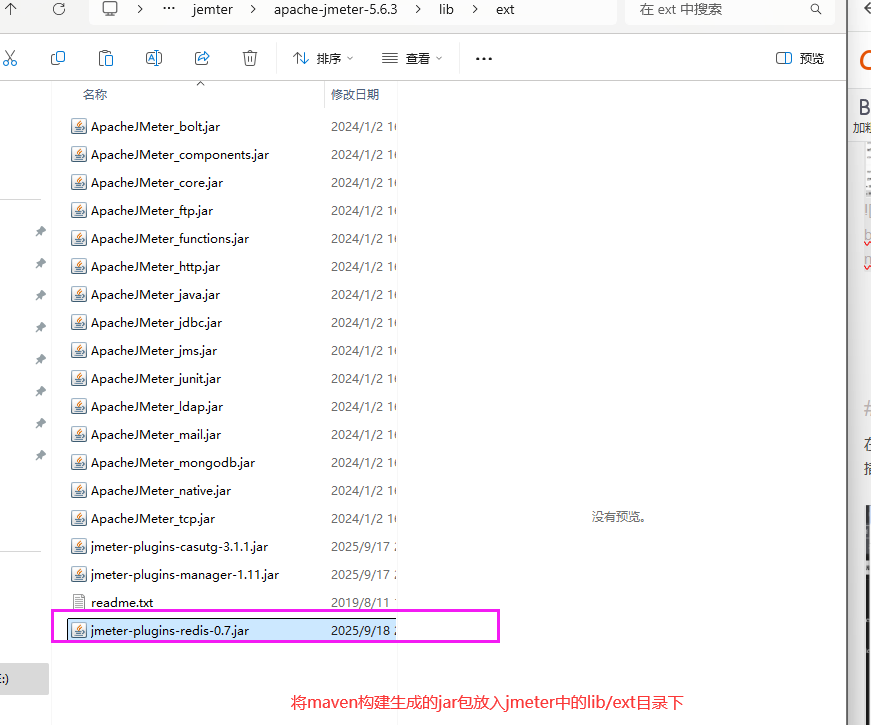Click jar icon of ApacheJMeter_bolt.jar
Viewport: 871px width, 725px height.
coord(79,127)
